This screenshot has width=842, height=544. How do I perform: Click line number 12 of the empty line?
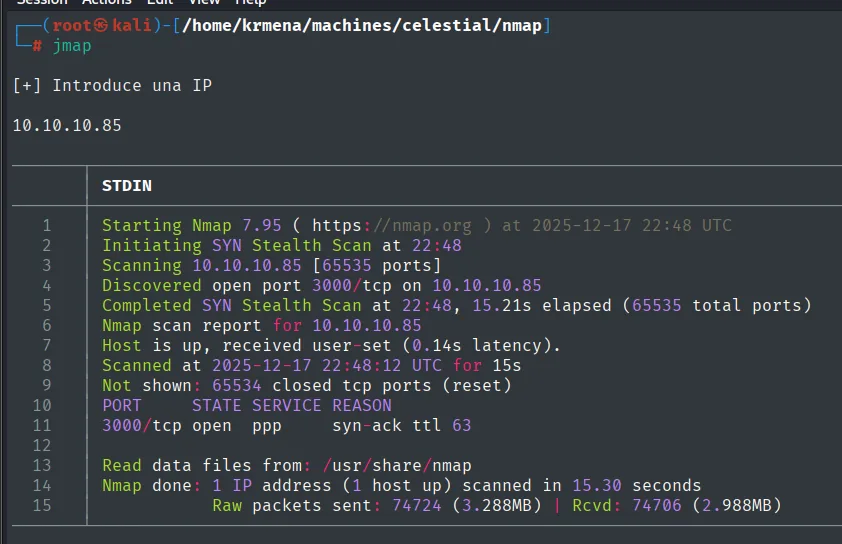point(42,446)
